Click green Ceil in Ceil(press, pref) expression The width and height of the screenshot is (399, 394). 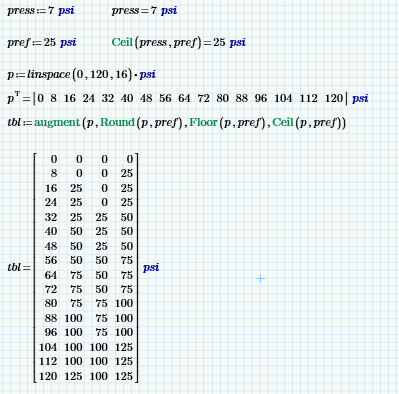click(x=122, y=42)
